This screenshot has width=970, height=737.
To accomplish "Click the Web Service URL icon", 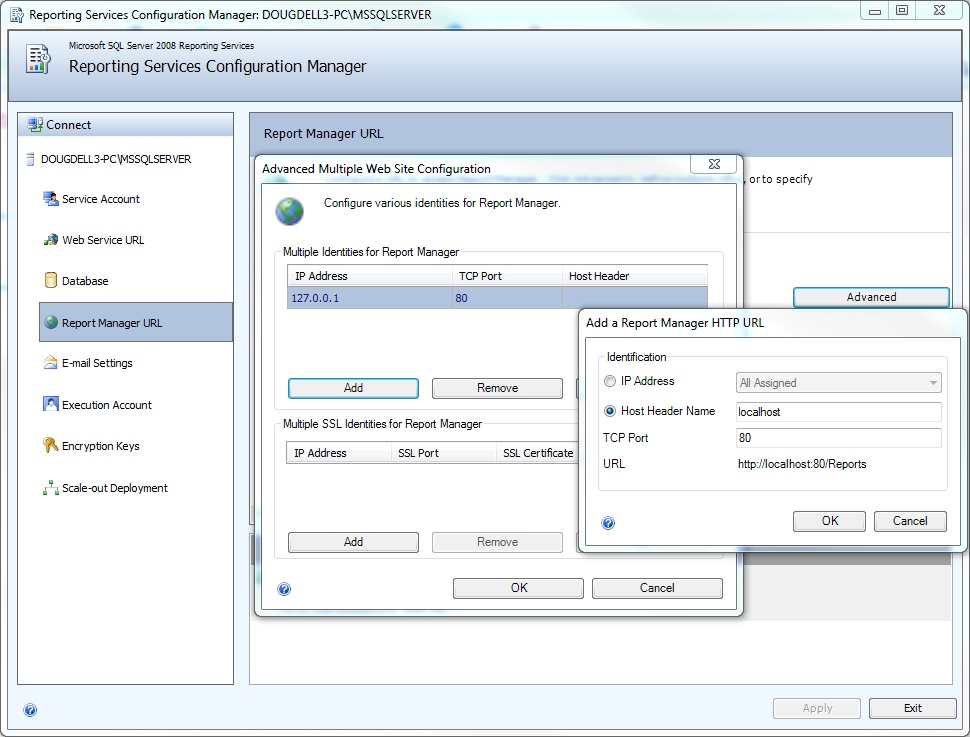I will click(51, 239).
